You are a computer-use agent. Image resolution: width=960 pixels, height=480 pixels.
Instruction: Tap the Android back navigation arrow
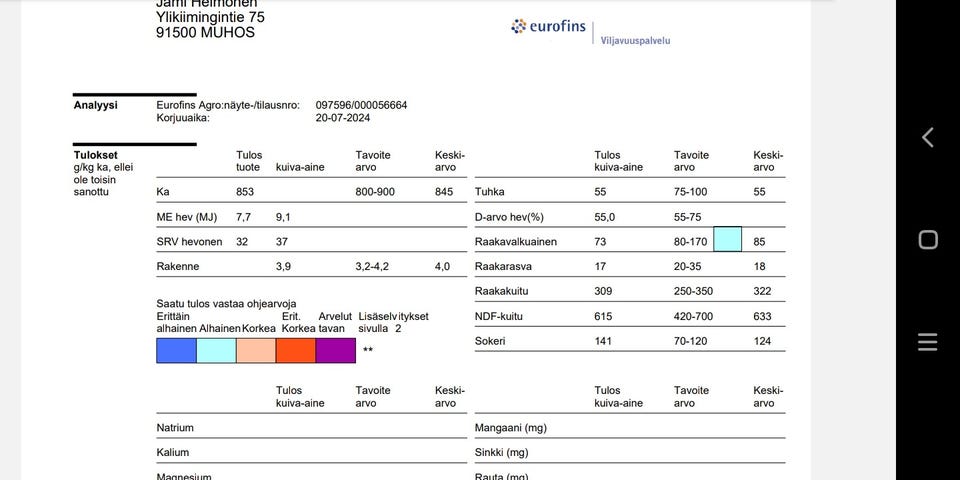pyautogui.click(x=928, y=137)
